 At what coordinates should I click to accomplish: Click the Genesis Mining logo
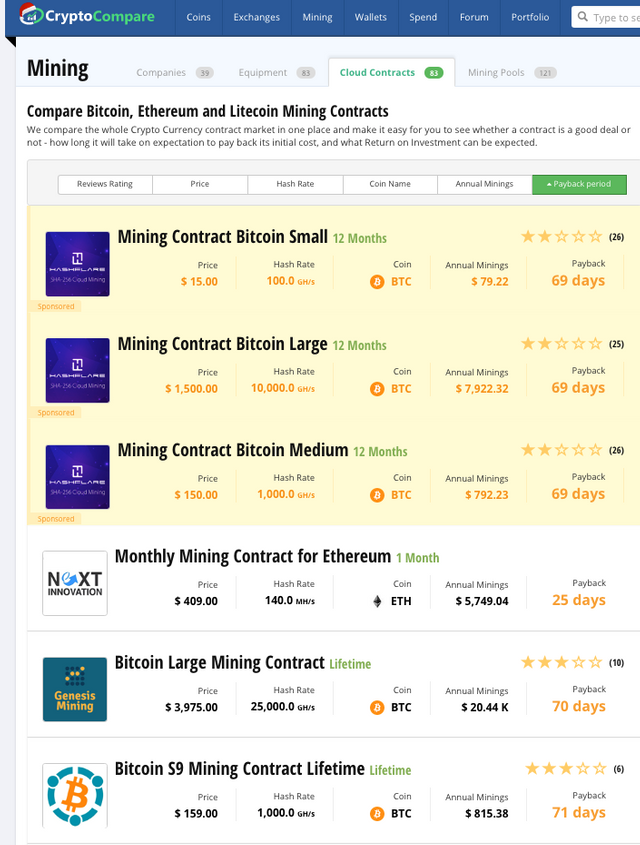75,689
